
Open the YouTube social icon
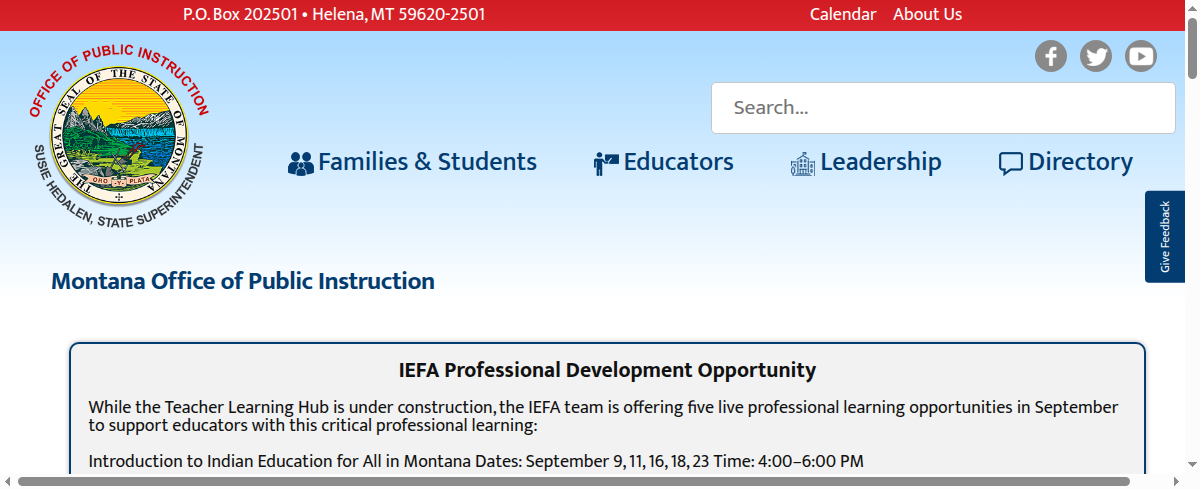click(1141, 56)
